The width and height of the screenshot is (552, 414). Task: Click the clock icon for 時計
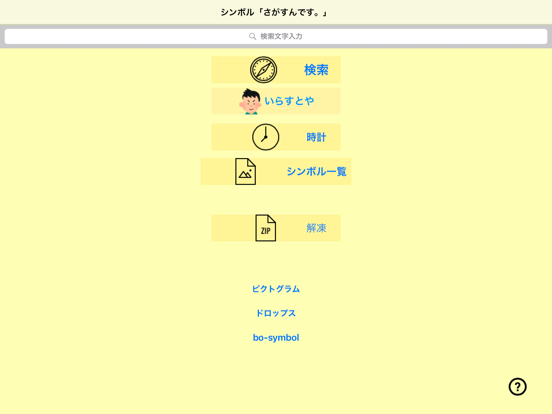tap(265, 137)
